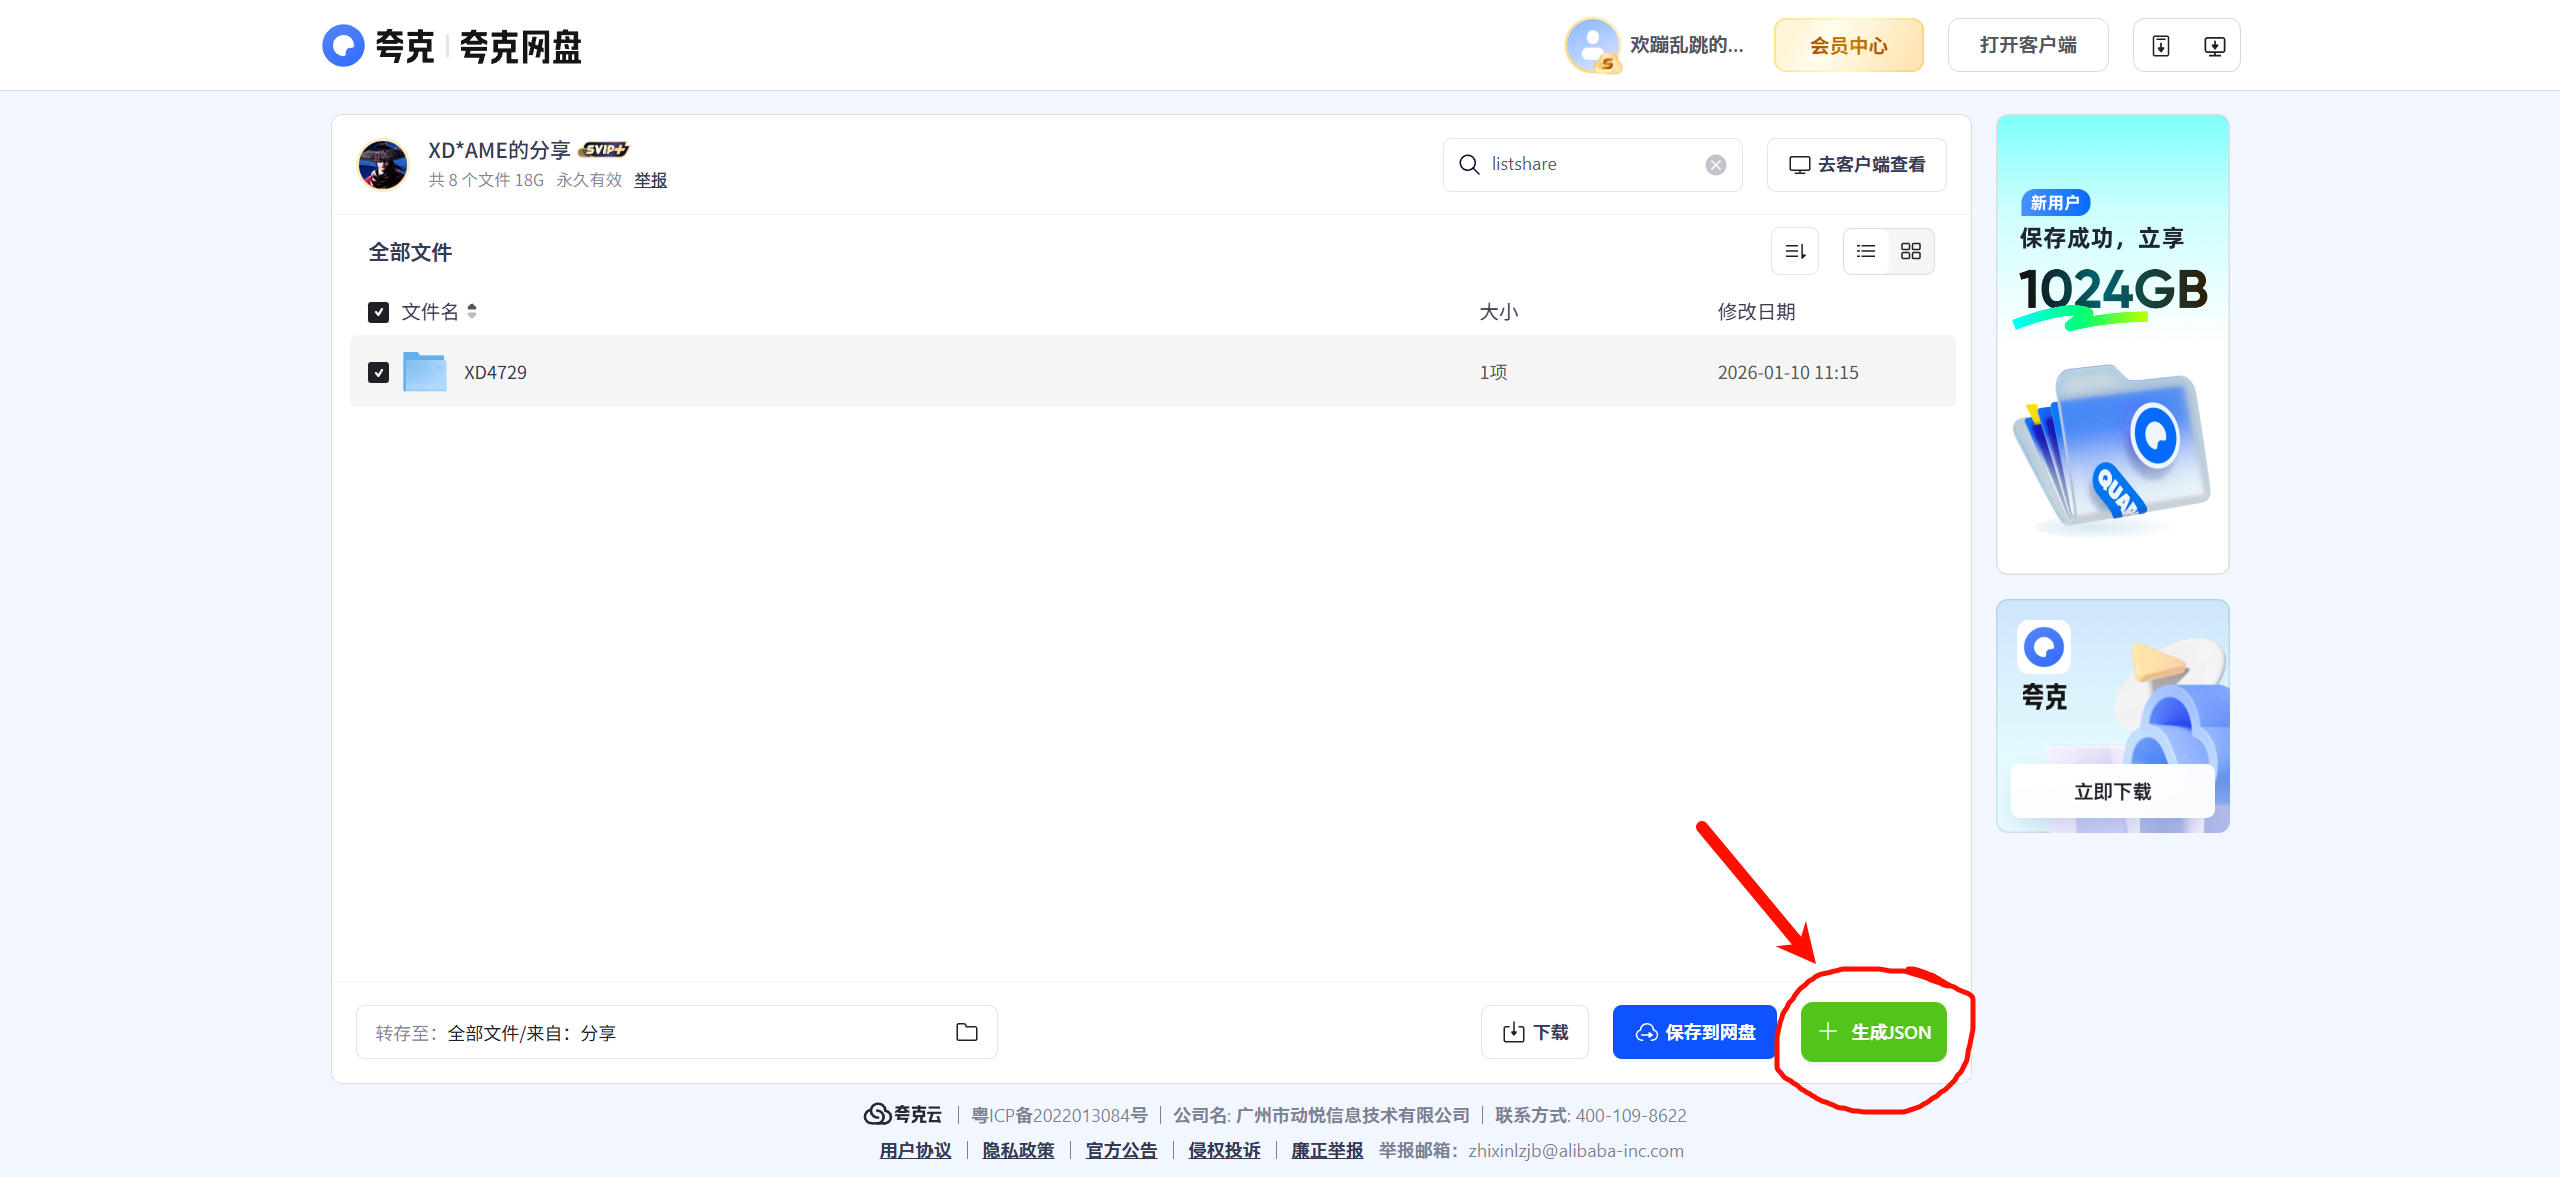The width and height of the screenshot is (2560, 1177).
Task: Click the Quark logo icon
Action: [343, 46]
